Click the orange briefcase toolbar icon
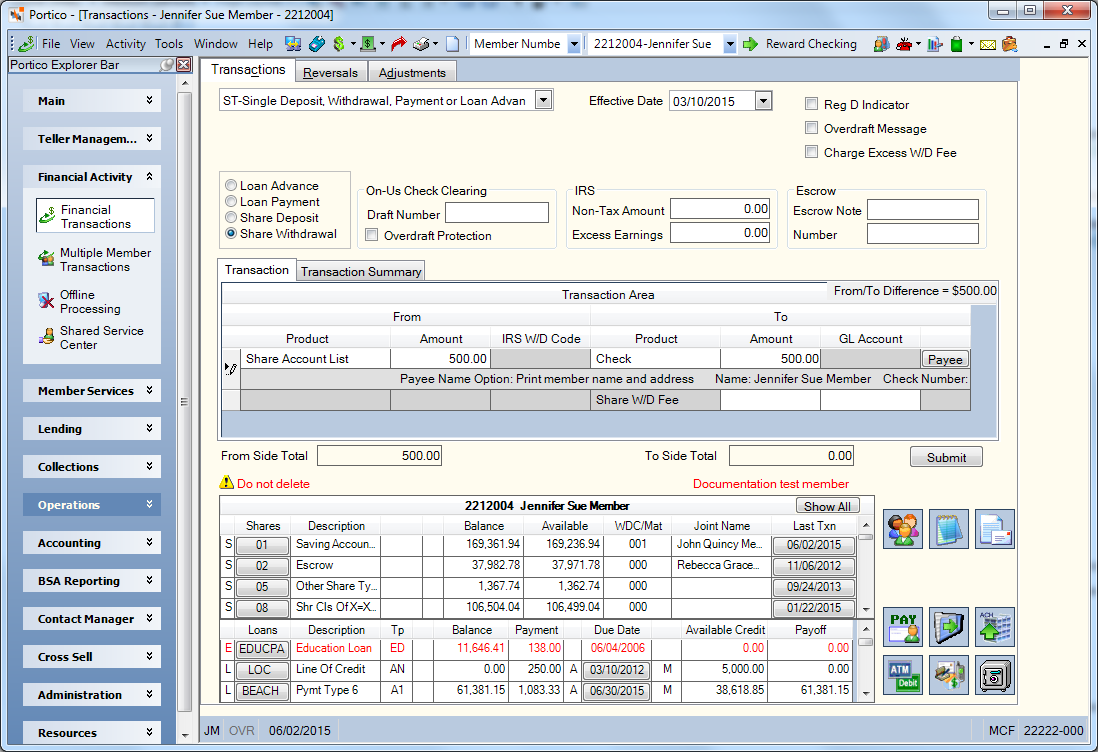The width and height of the screenshot is (1098, 752). pos(1009,44)
